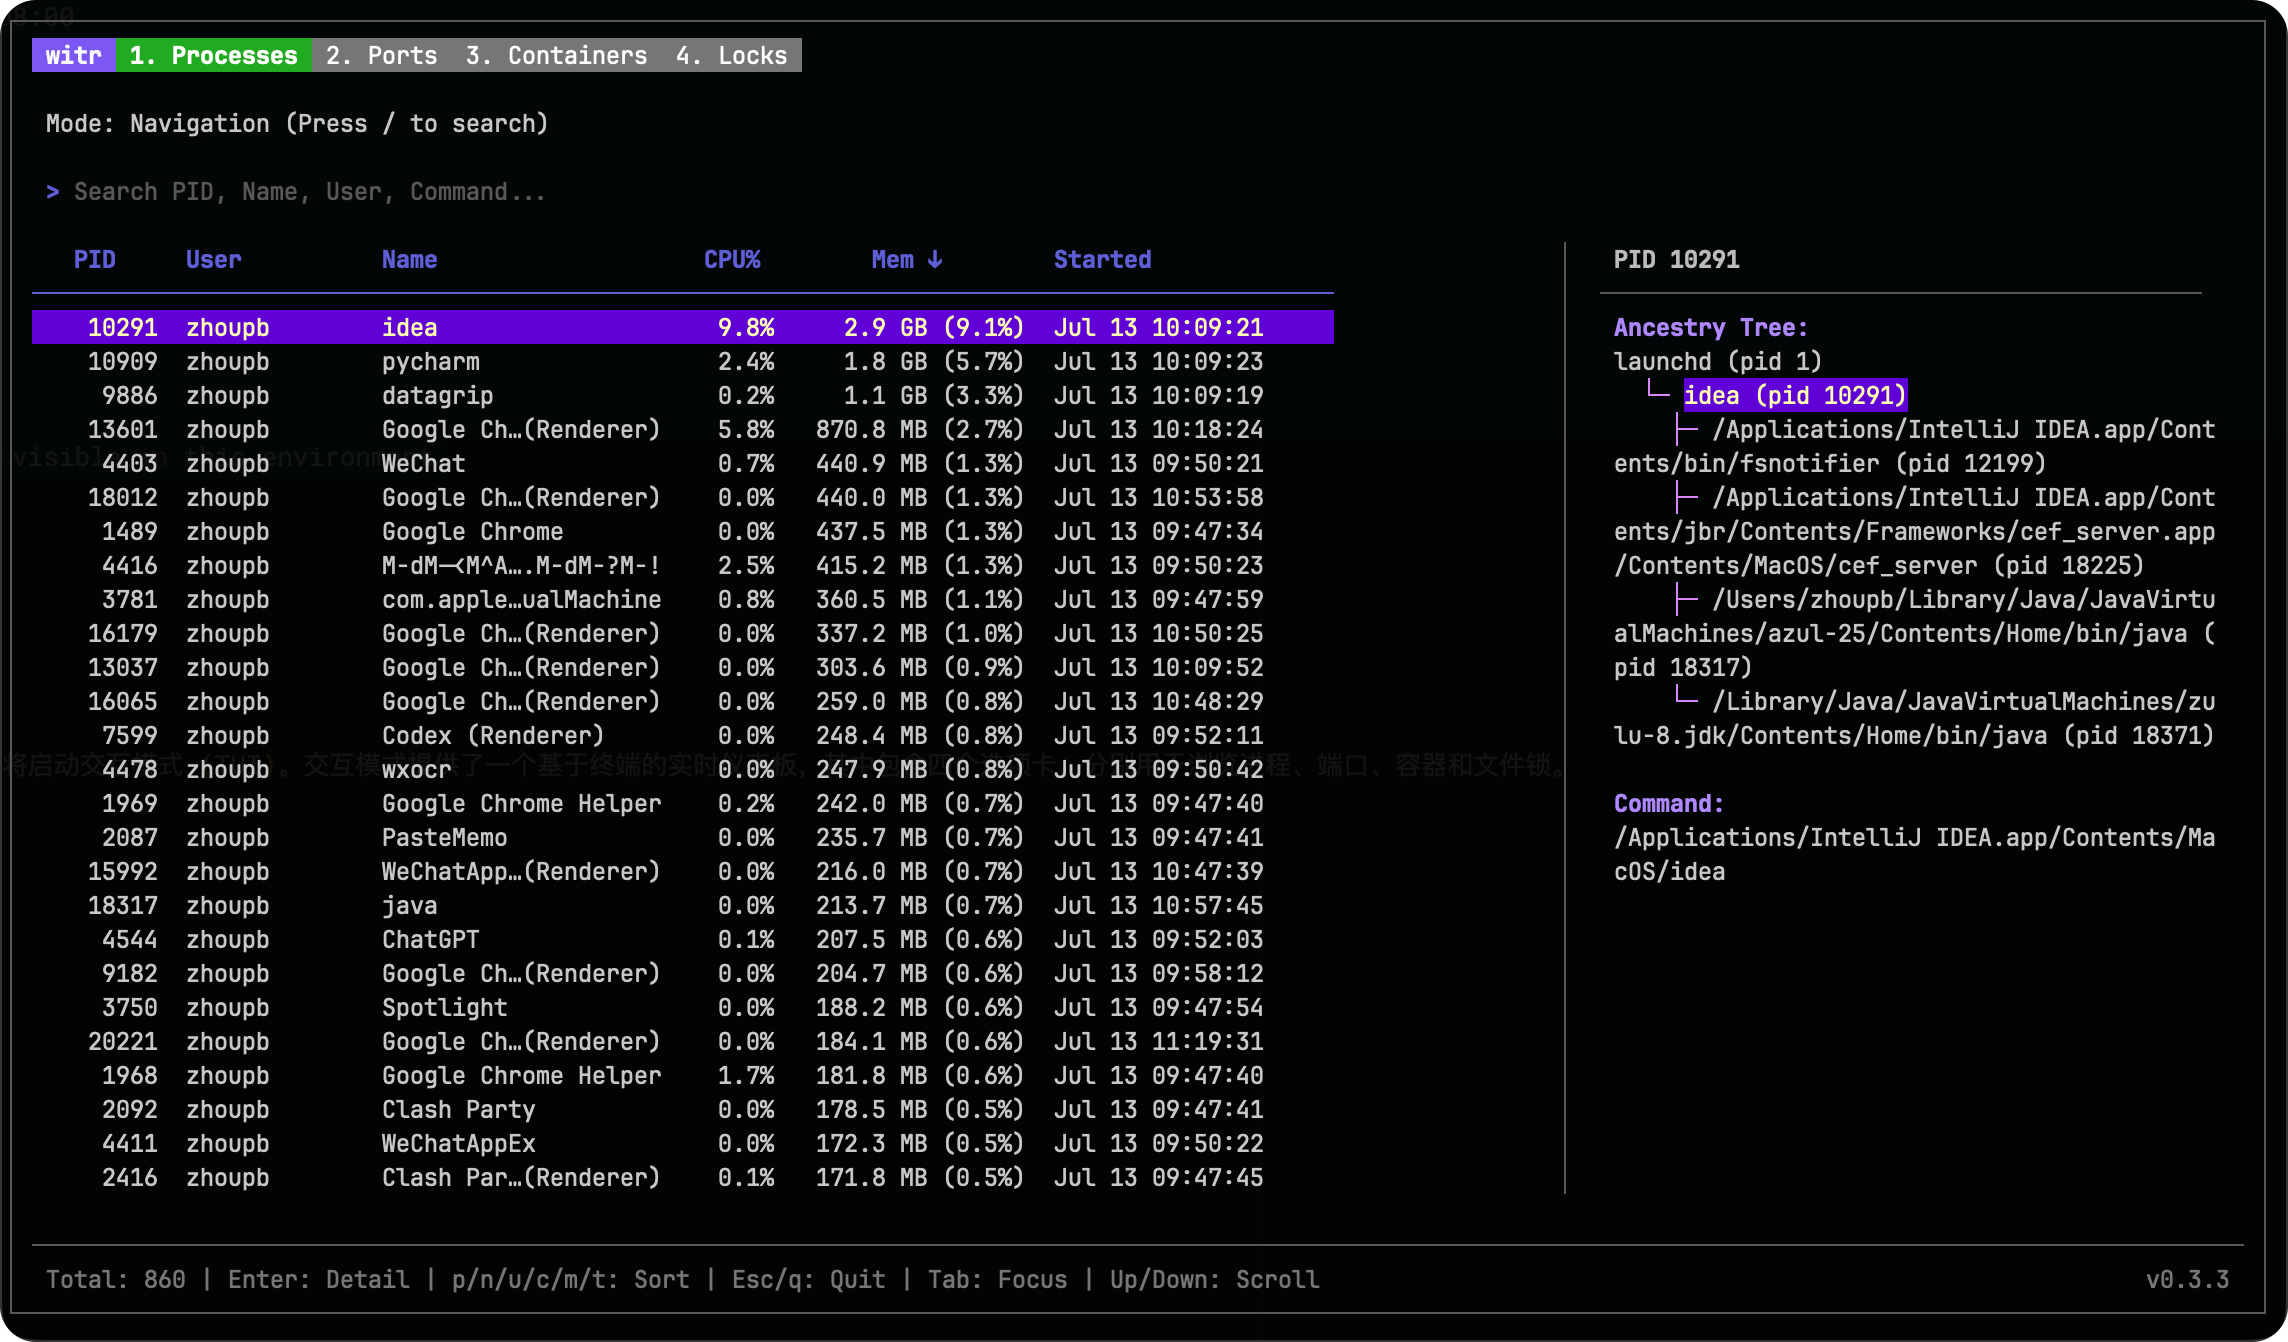2288x1342 pixels.
Task: Select the WeChat process with PID 4403
Action: [683, 463]
